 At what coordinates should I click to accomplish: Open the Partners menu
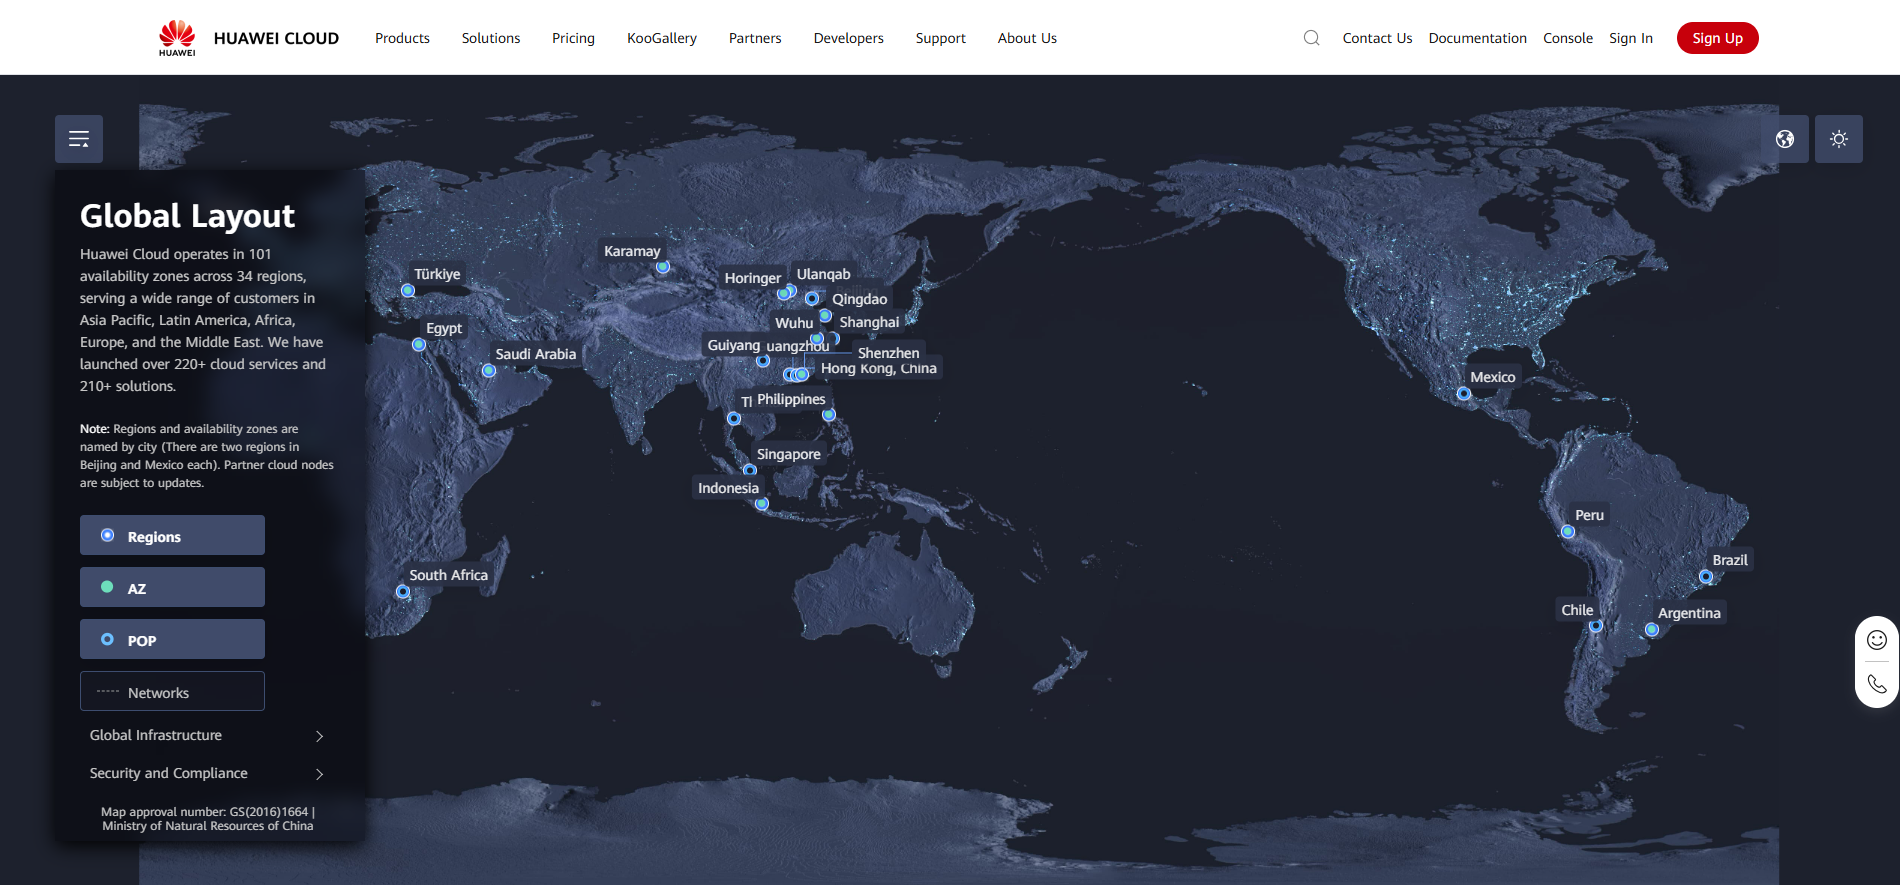tap(755, 38)
